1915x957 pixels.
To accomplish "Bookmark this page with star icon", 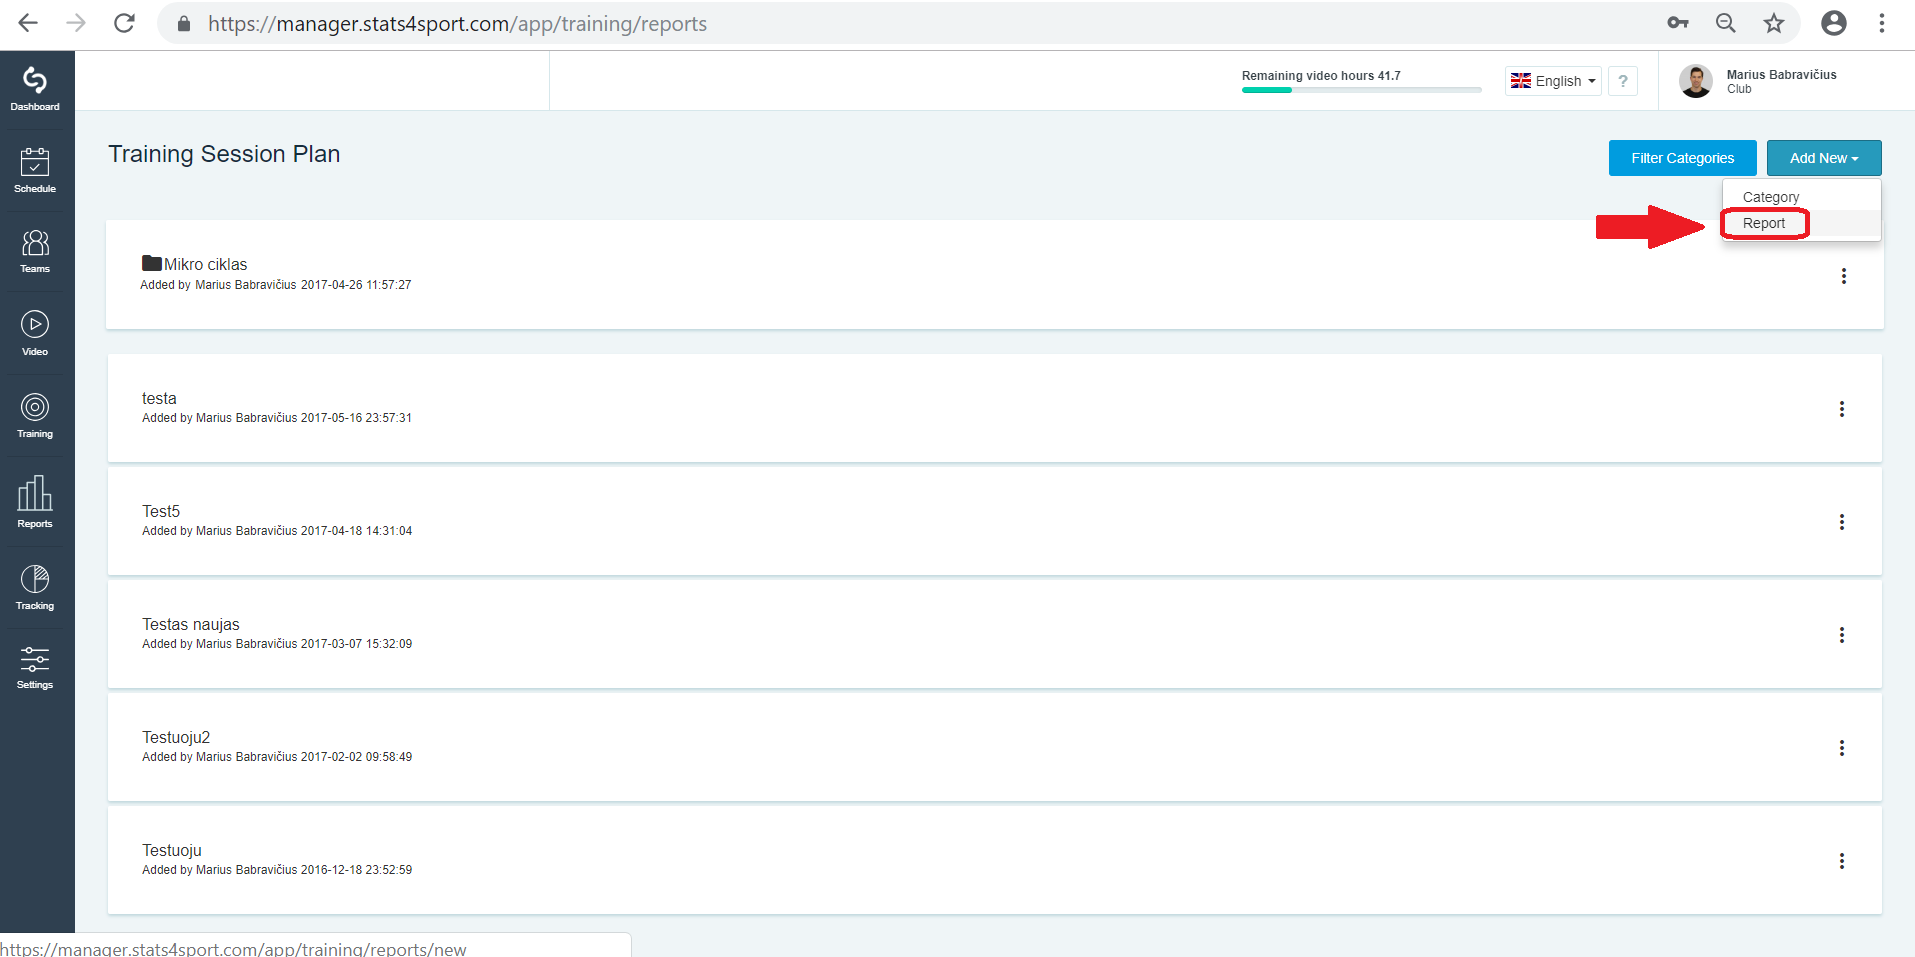I will pos(1774,23).
